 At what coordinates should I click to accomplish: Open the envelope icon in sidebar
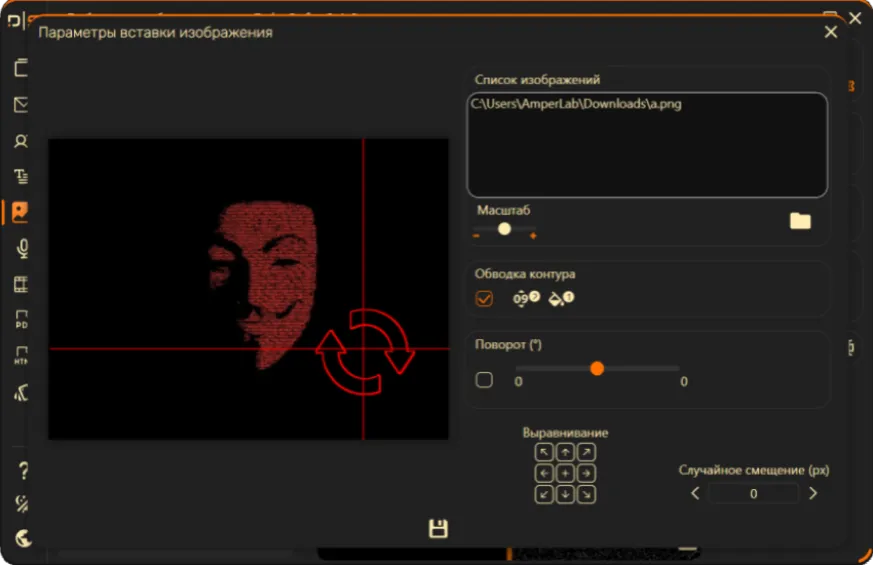(x=21, y=105)
